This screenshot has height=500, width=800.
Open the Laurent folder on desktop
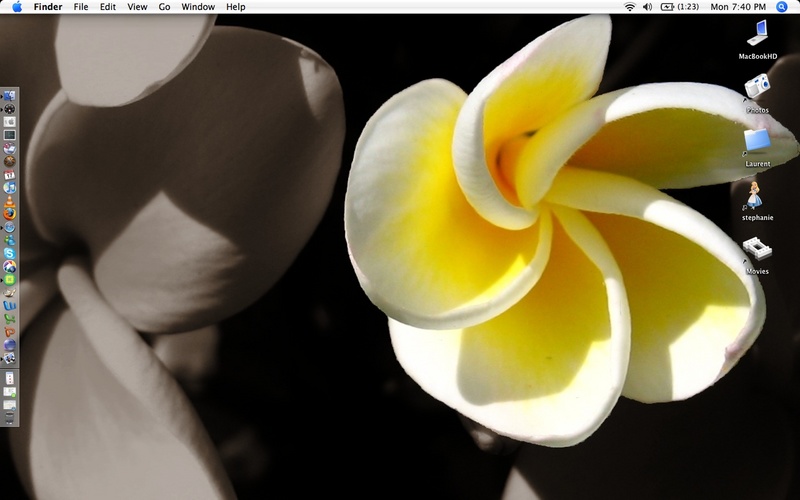pyautogui.click(x=757, y=141)
